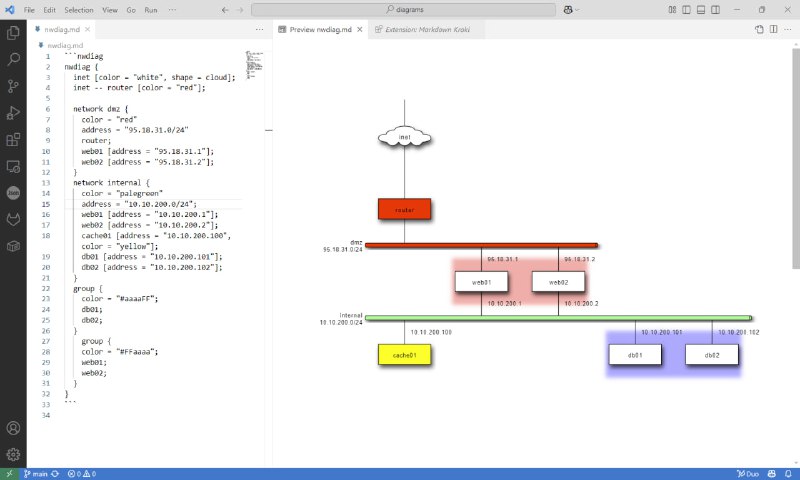Screen dimensions: 800x480
Task: Click the yellow cache01 node
Action: coord(405,355)
